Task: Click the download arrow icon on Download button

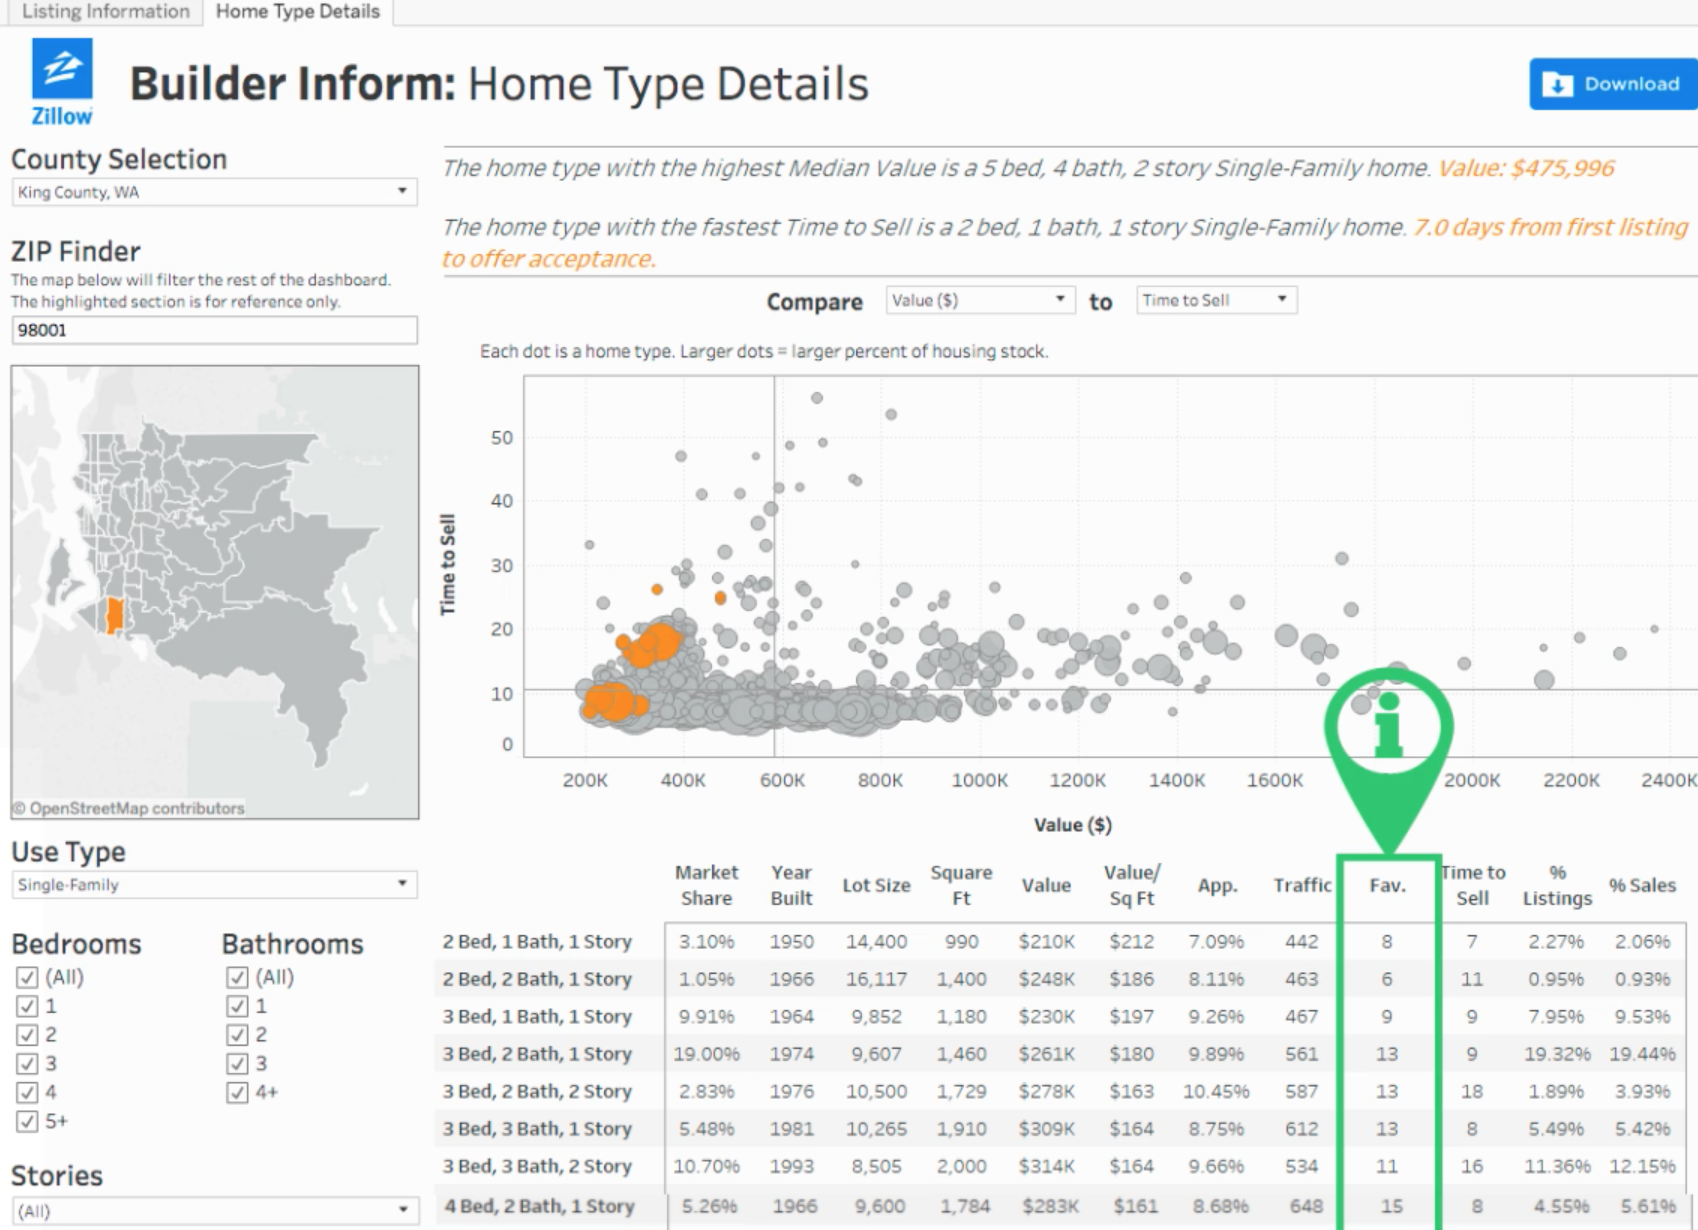Action: 1559,84
